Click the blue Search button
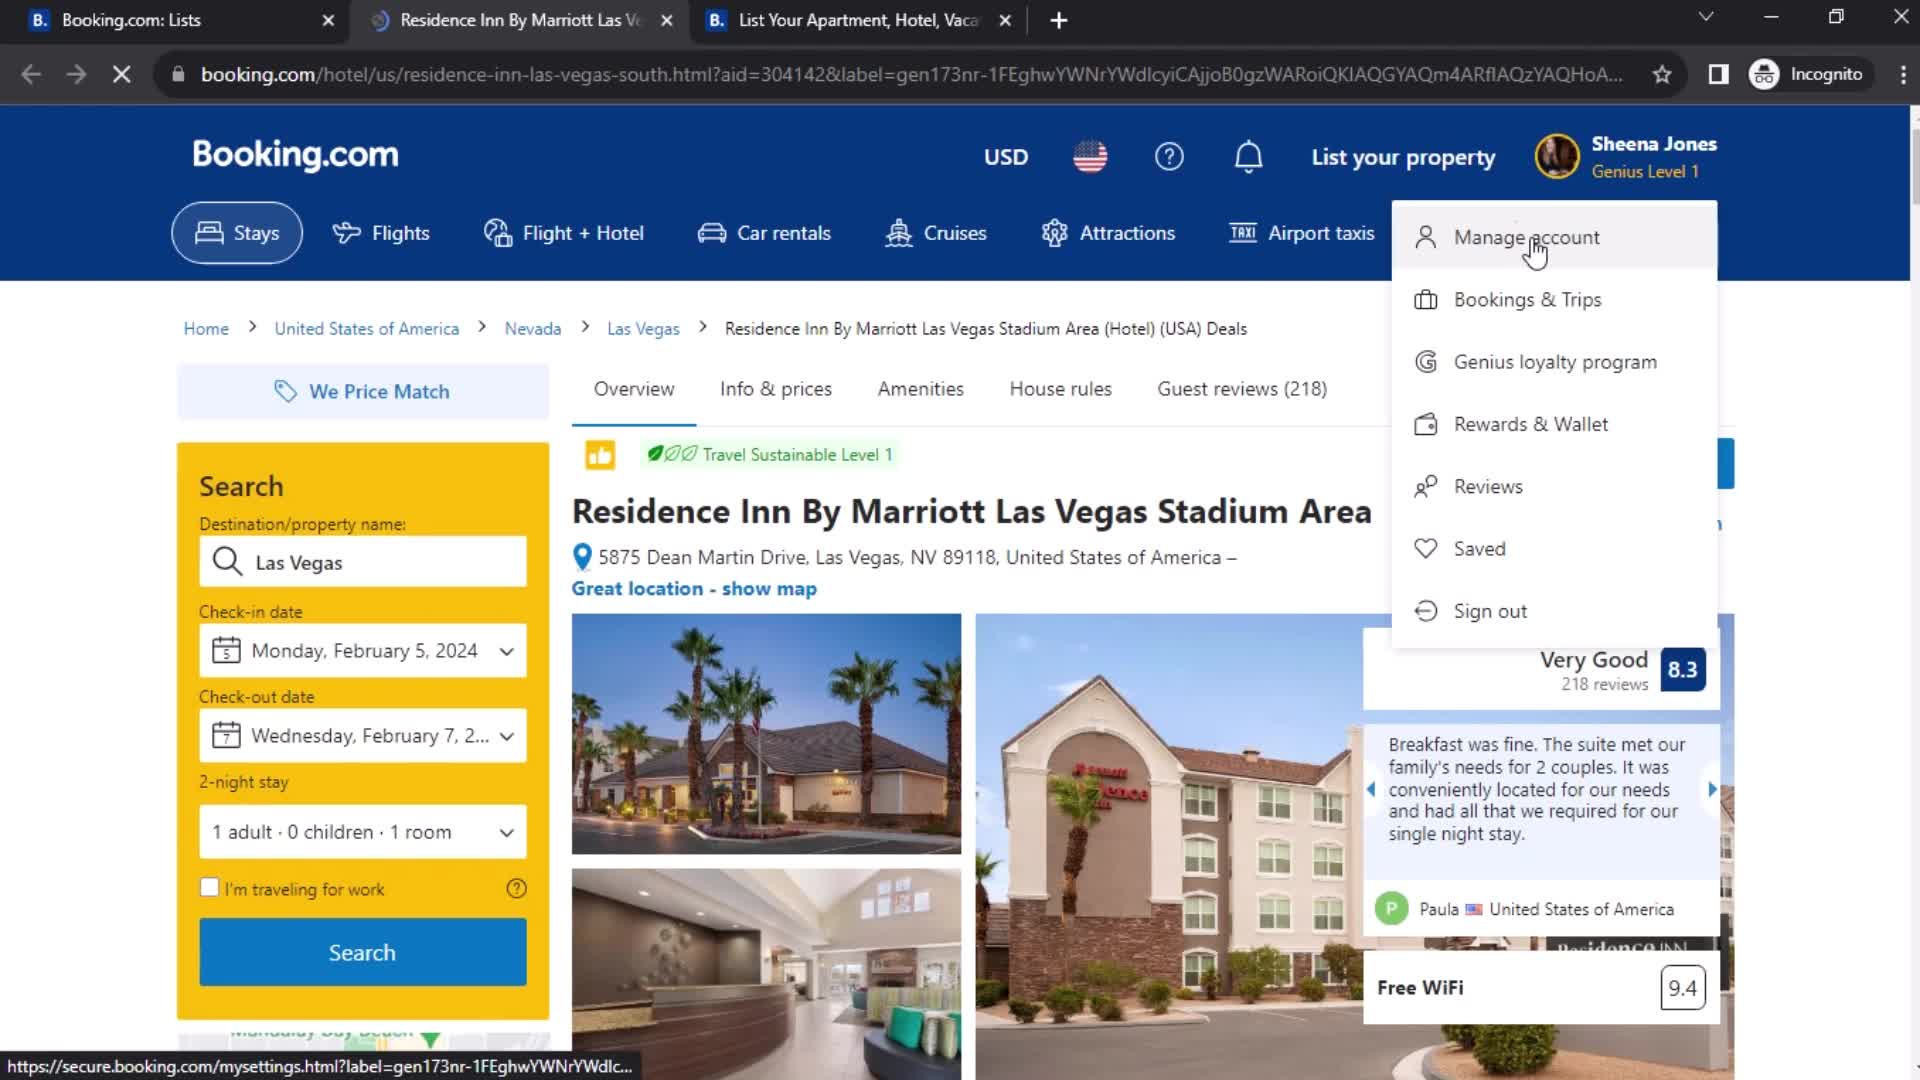The image size is (1920, 1080). (x=363, y=953)
